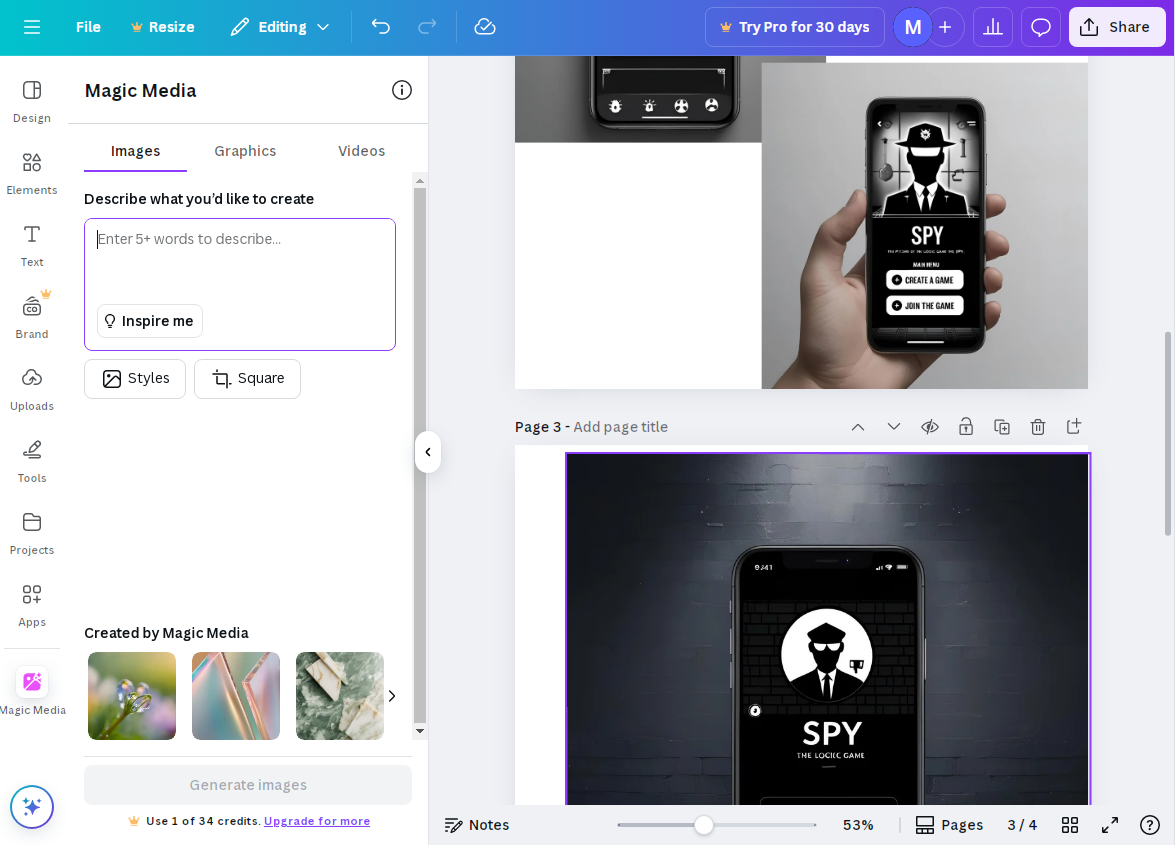Move Page 3 down with chevron

pyautogui.click(x=894, y=427)
